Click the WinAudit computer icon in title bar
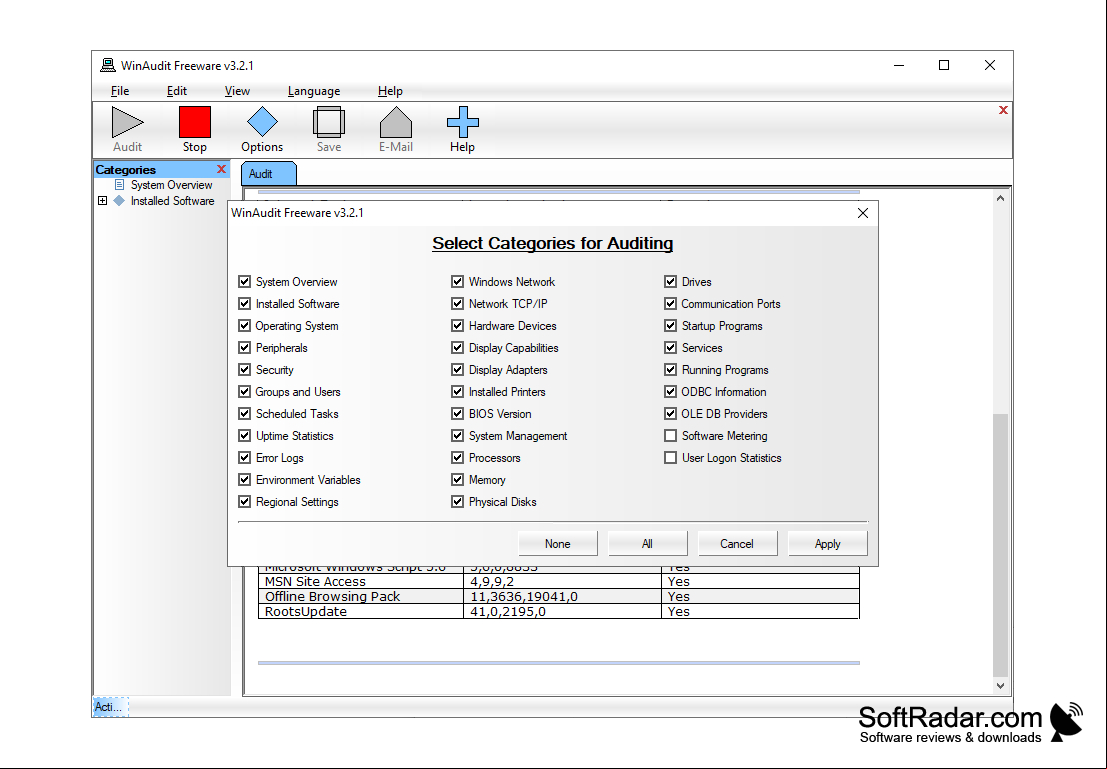The height and width of the screenshot is (769, 1107). [x=108, y=66]
